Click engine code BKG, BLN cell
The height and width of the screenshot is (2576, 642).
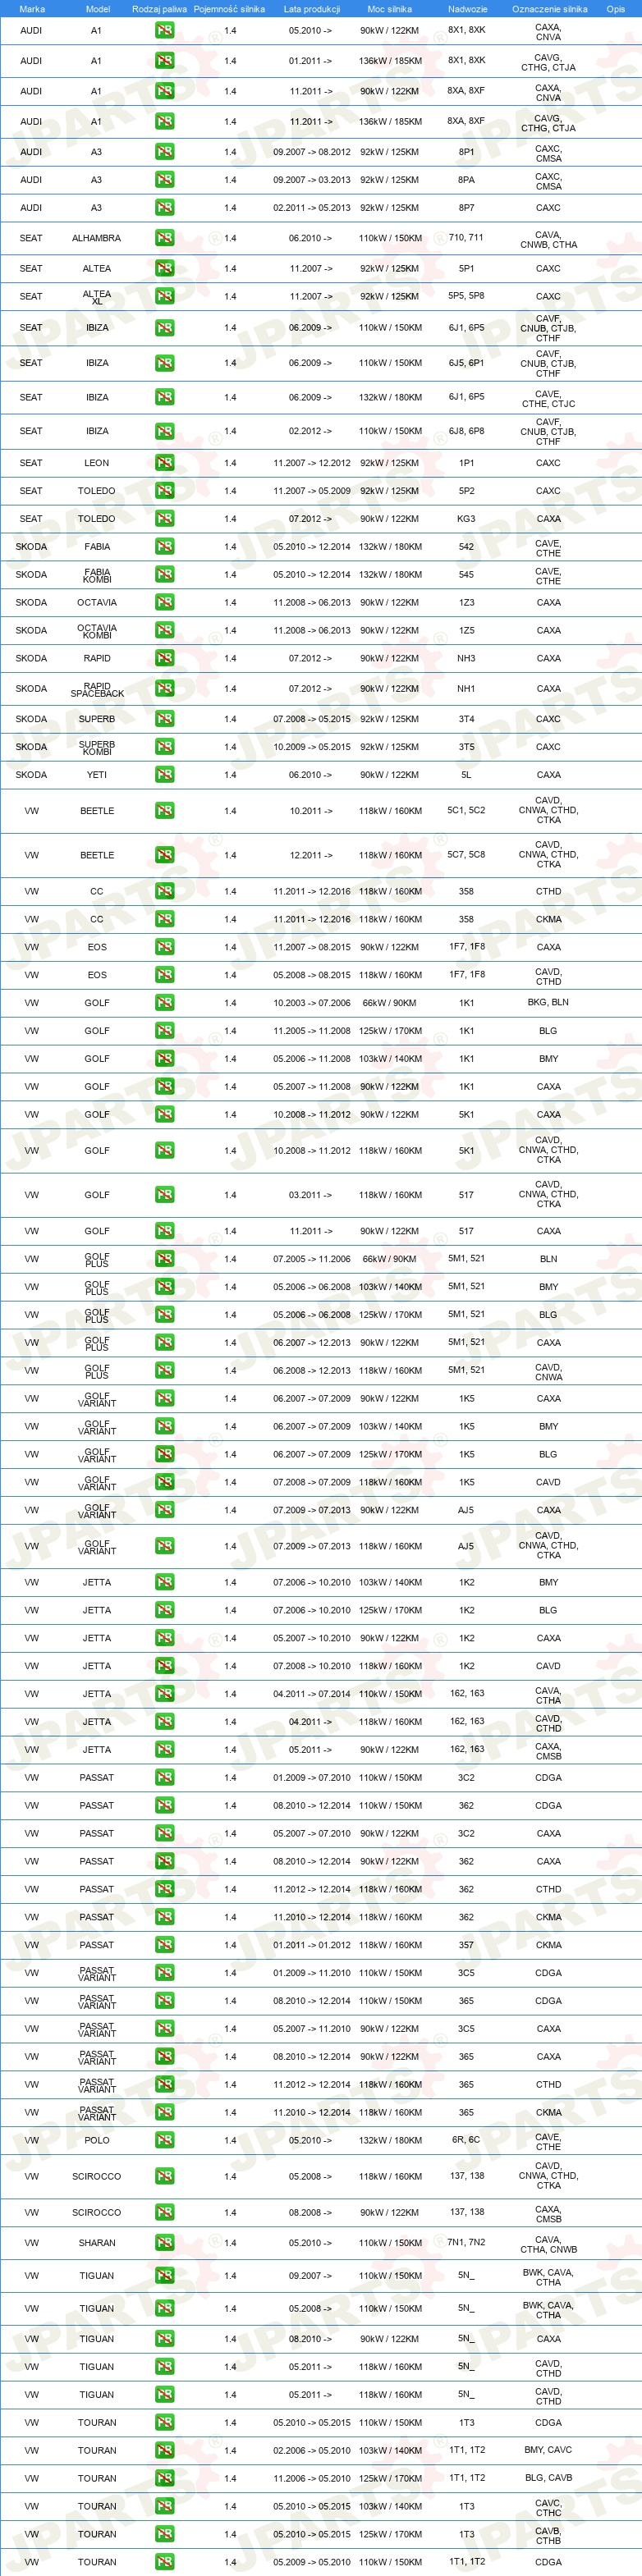point(548,1003)
